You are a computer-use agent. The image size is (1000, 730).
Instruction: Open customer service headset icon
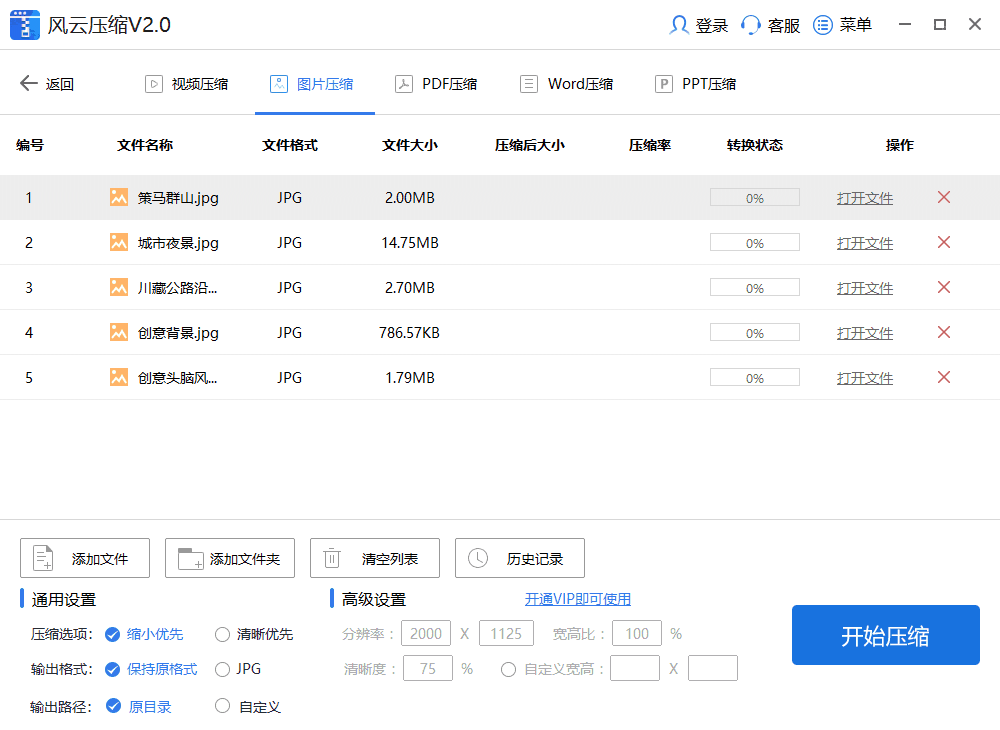(751, 25)
